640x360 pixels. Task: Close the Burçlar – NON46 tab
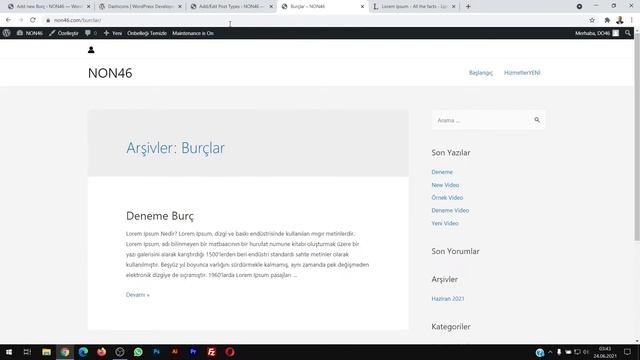coord(362,7)
